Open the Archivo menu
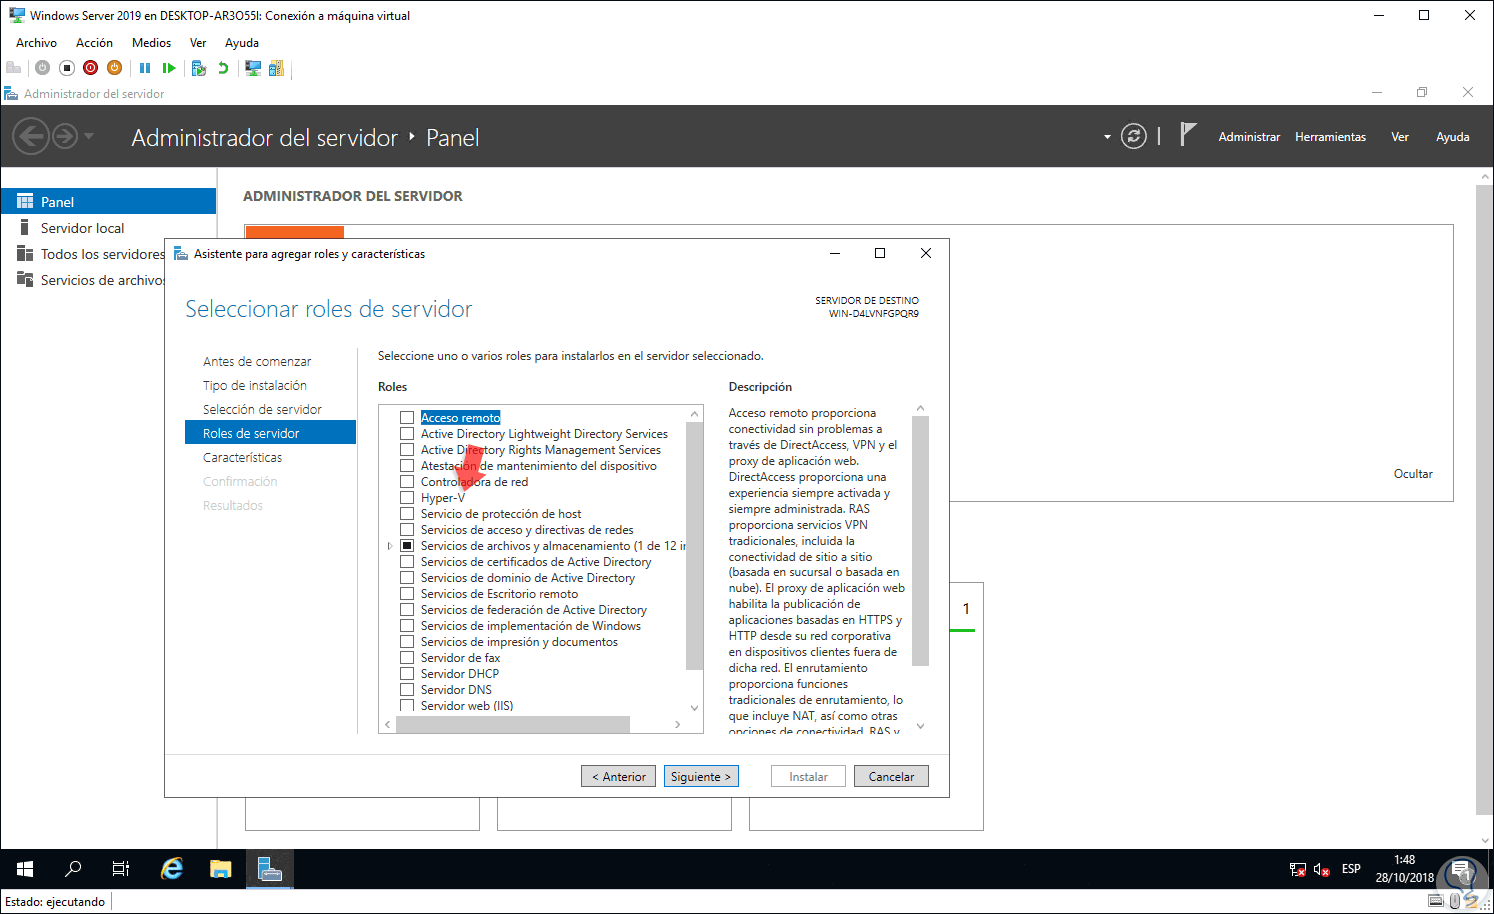Viewport: 1494px width, 914px height. point(36,43)
